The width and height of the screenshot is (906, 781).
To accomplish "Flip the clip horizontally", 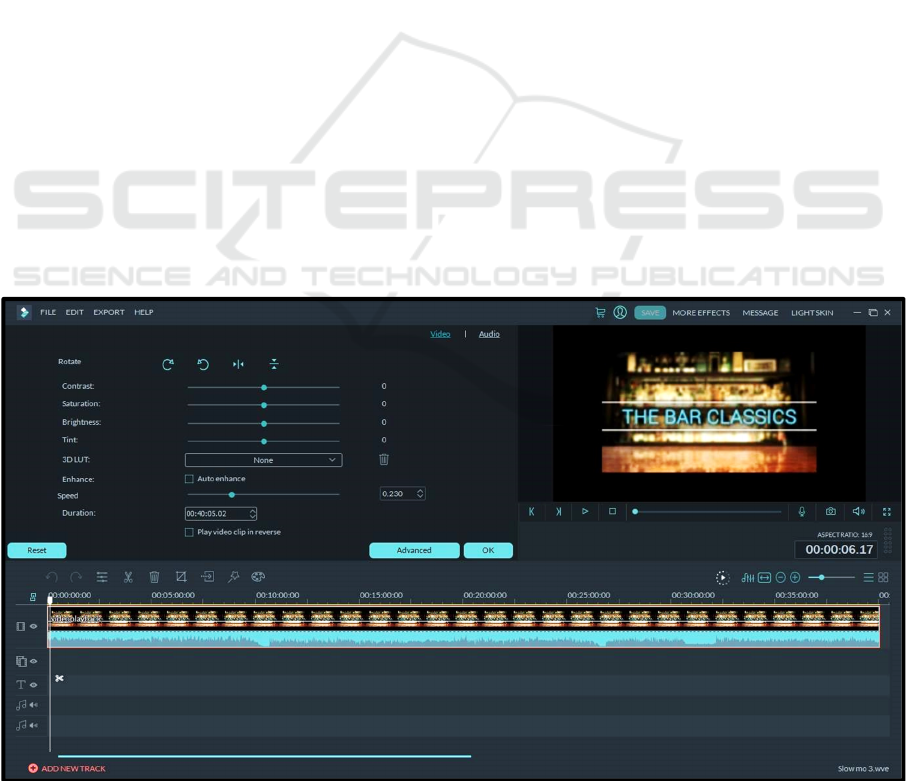I will pyautogui.click(x=238, y=365).
